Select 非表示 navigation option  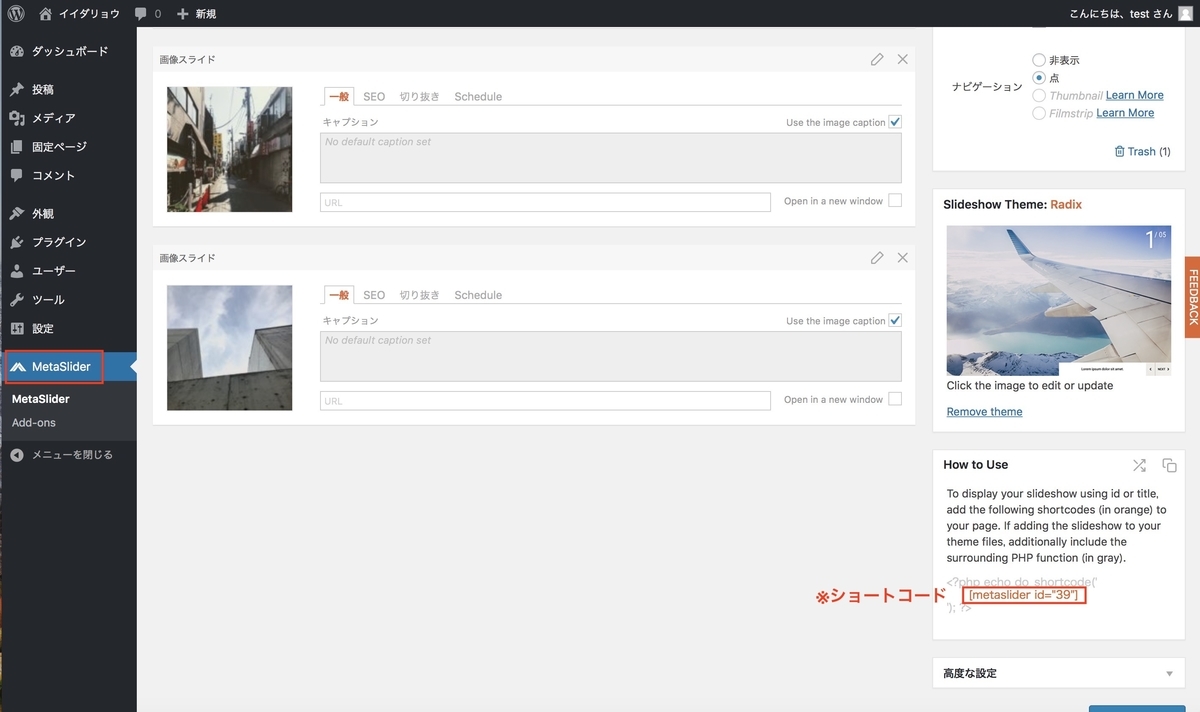click(x=1039, y=60)
